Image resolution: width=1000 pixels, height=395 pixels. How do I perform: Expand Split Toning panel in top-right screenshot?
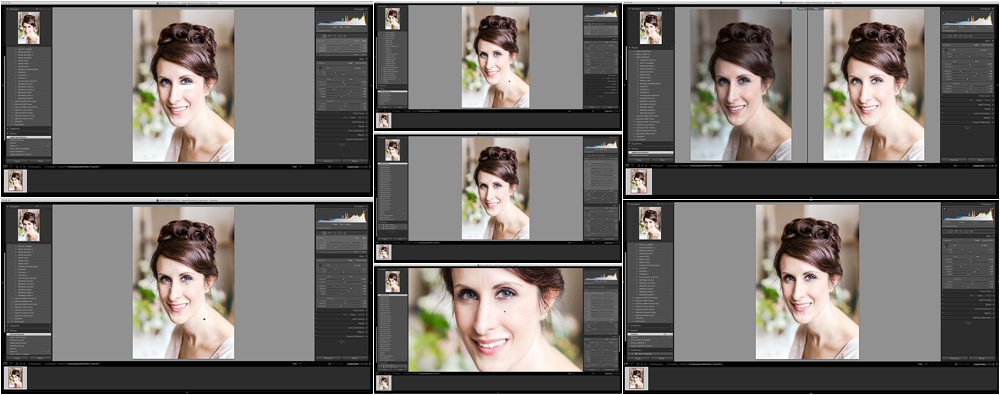(x=992, y=105)
